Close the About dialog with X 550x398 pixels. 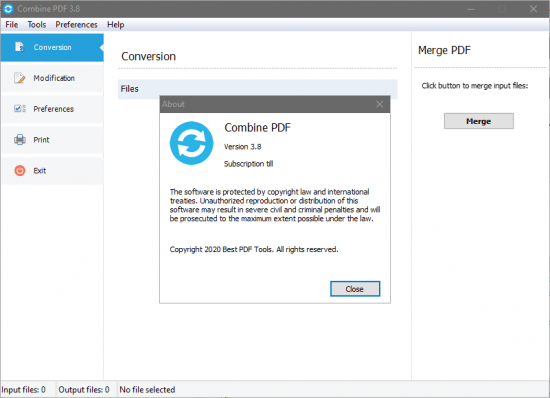tap(380, 104)
